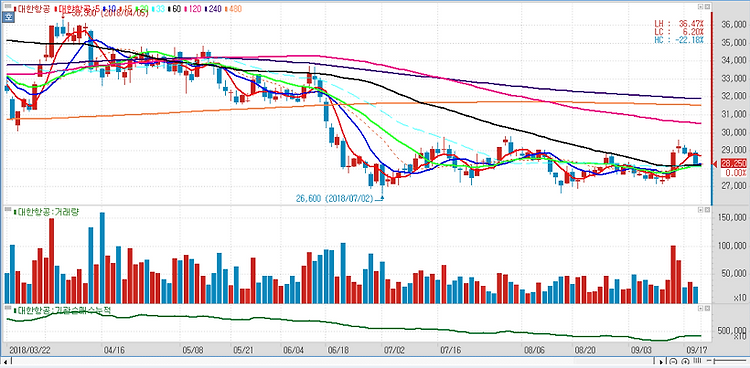The image size is (750, 368).
Task: Click the zoom-in (plus) circle icon in bottom toolbar
Action: 685,362
